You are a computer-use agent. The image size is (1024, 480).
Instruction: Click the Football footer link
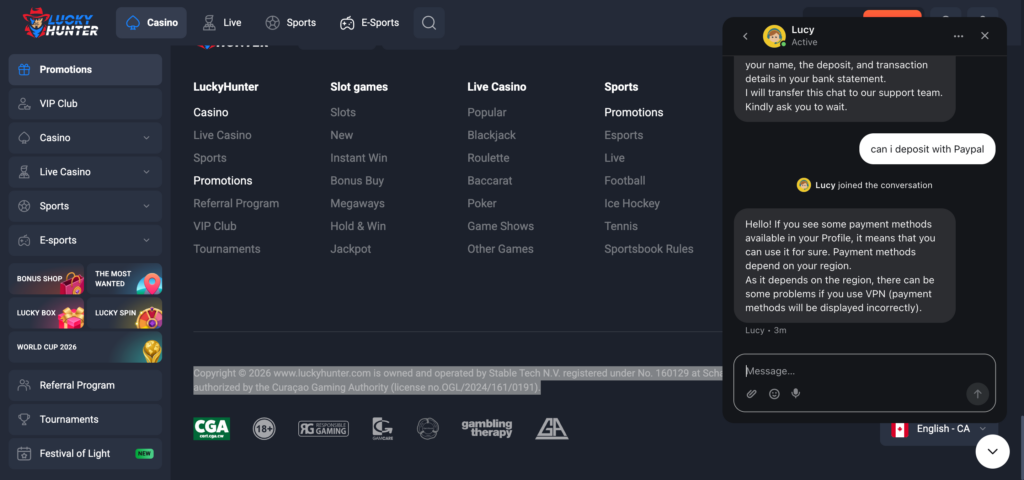625,180
